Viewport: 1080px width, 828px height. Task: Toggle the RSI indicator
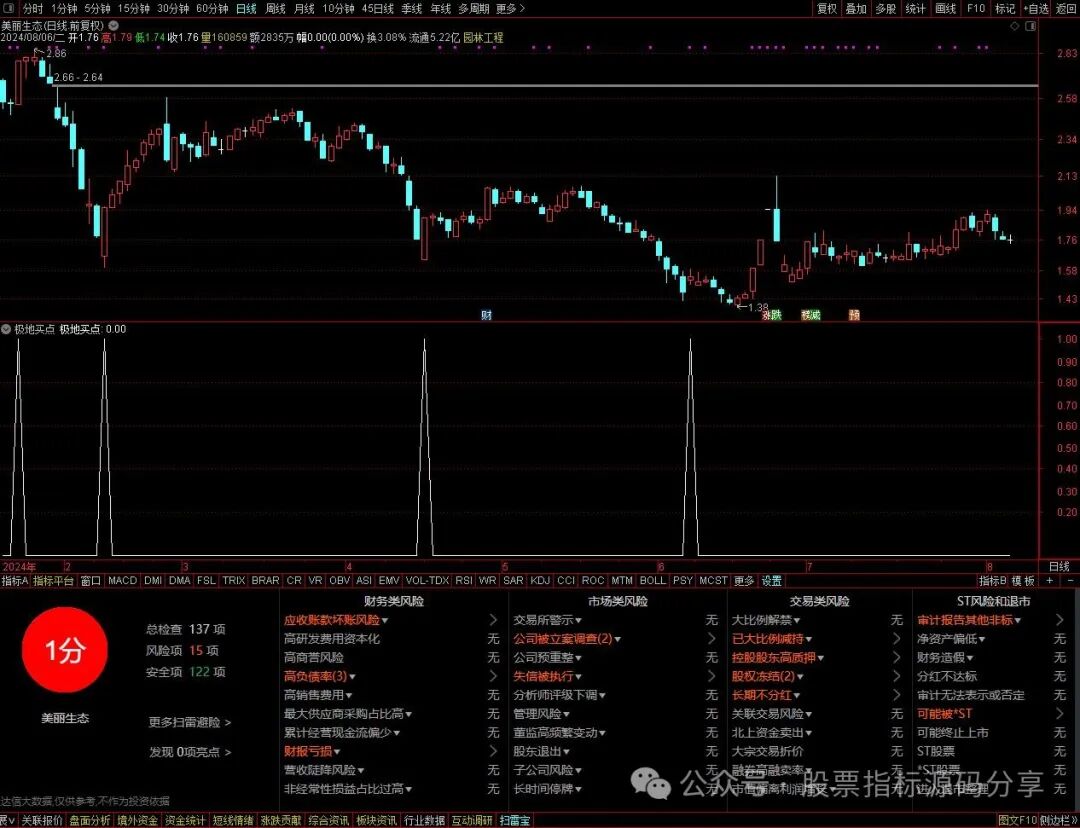(x=464, y=581)
